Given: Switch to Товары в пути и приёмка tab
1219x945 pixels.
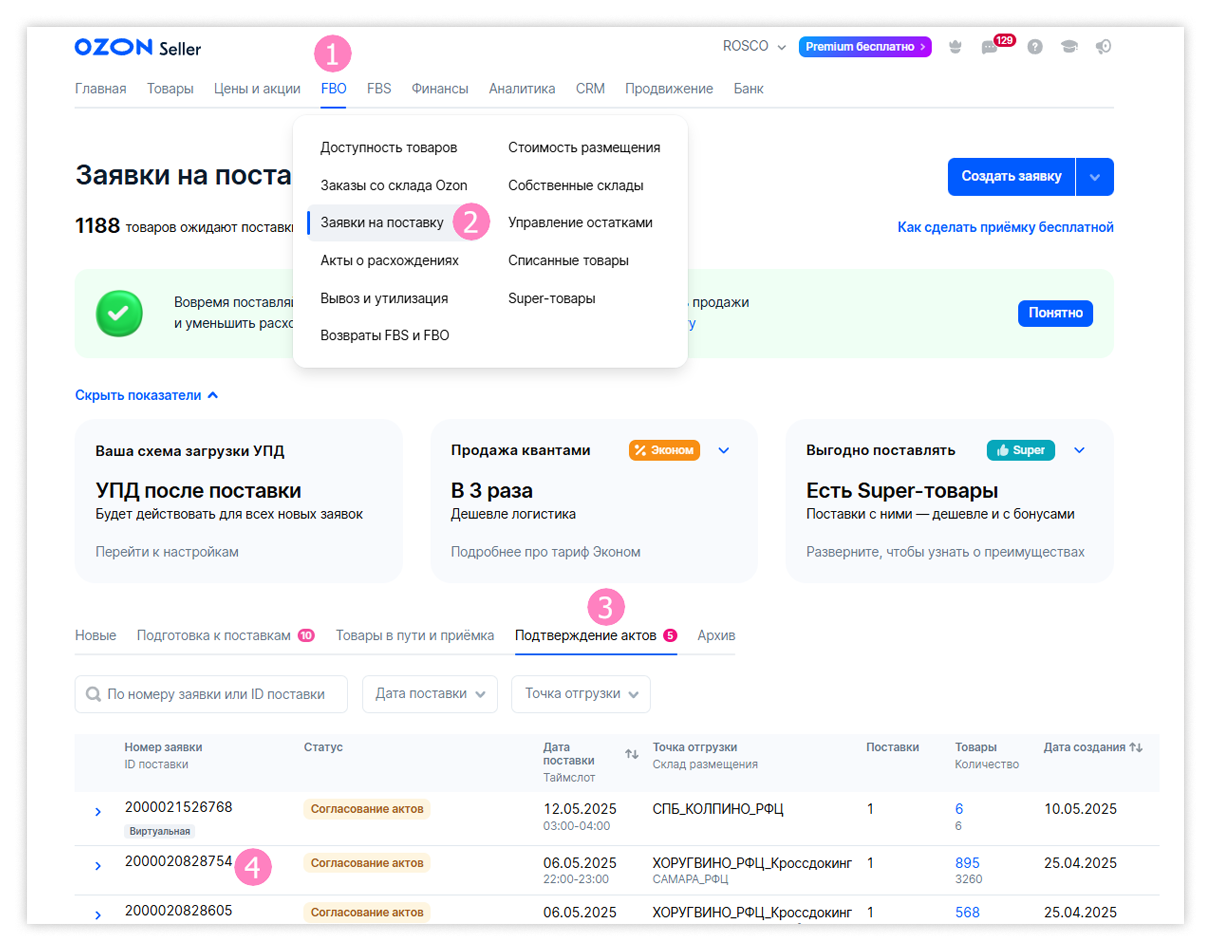Looking at the screenshot, I should (415, 635).
